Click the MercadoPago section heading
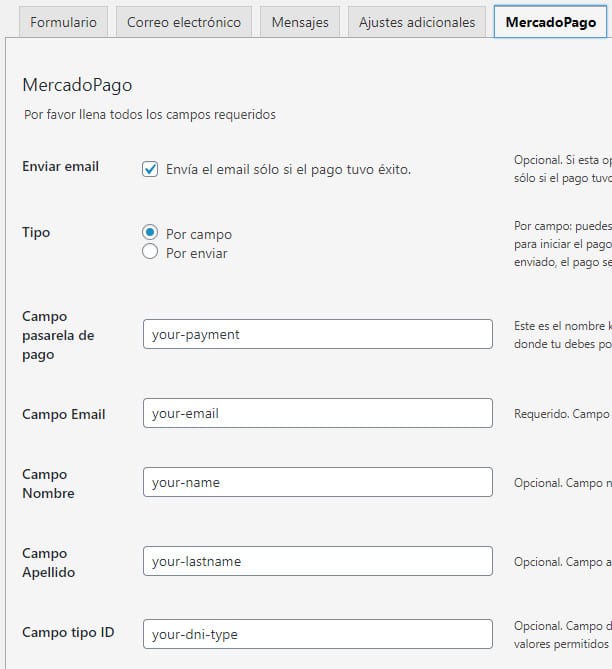Screen dimensions: 612x669 [x=77, y=85]
